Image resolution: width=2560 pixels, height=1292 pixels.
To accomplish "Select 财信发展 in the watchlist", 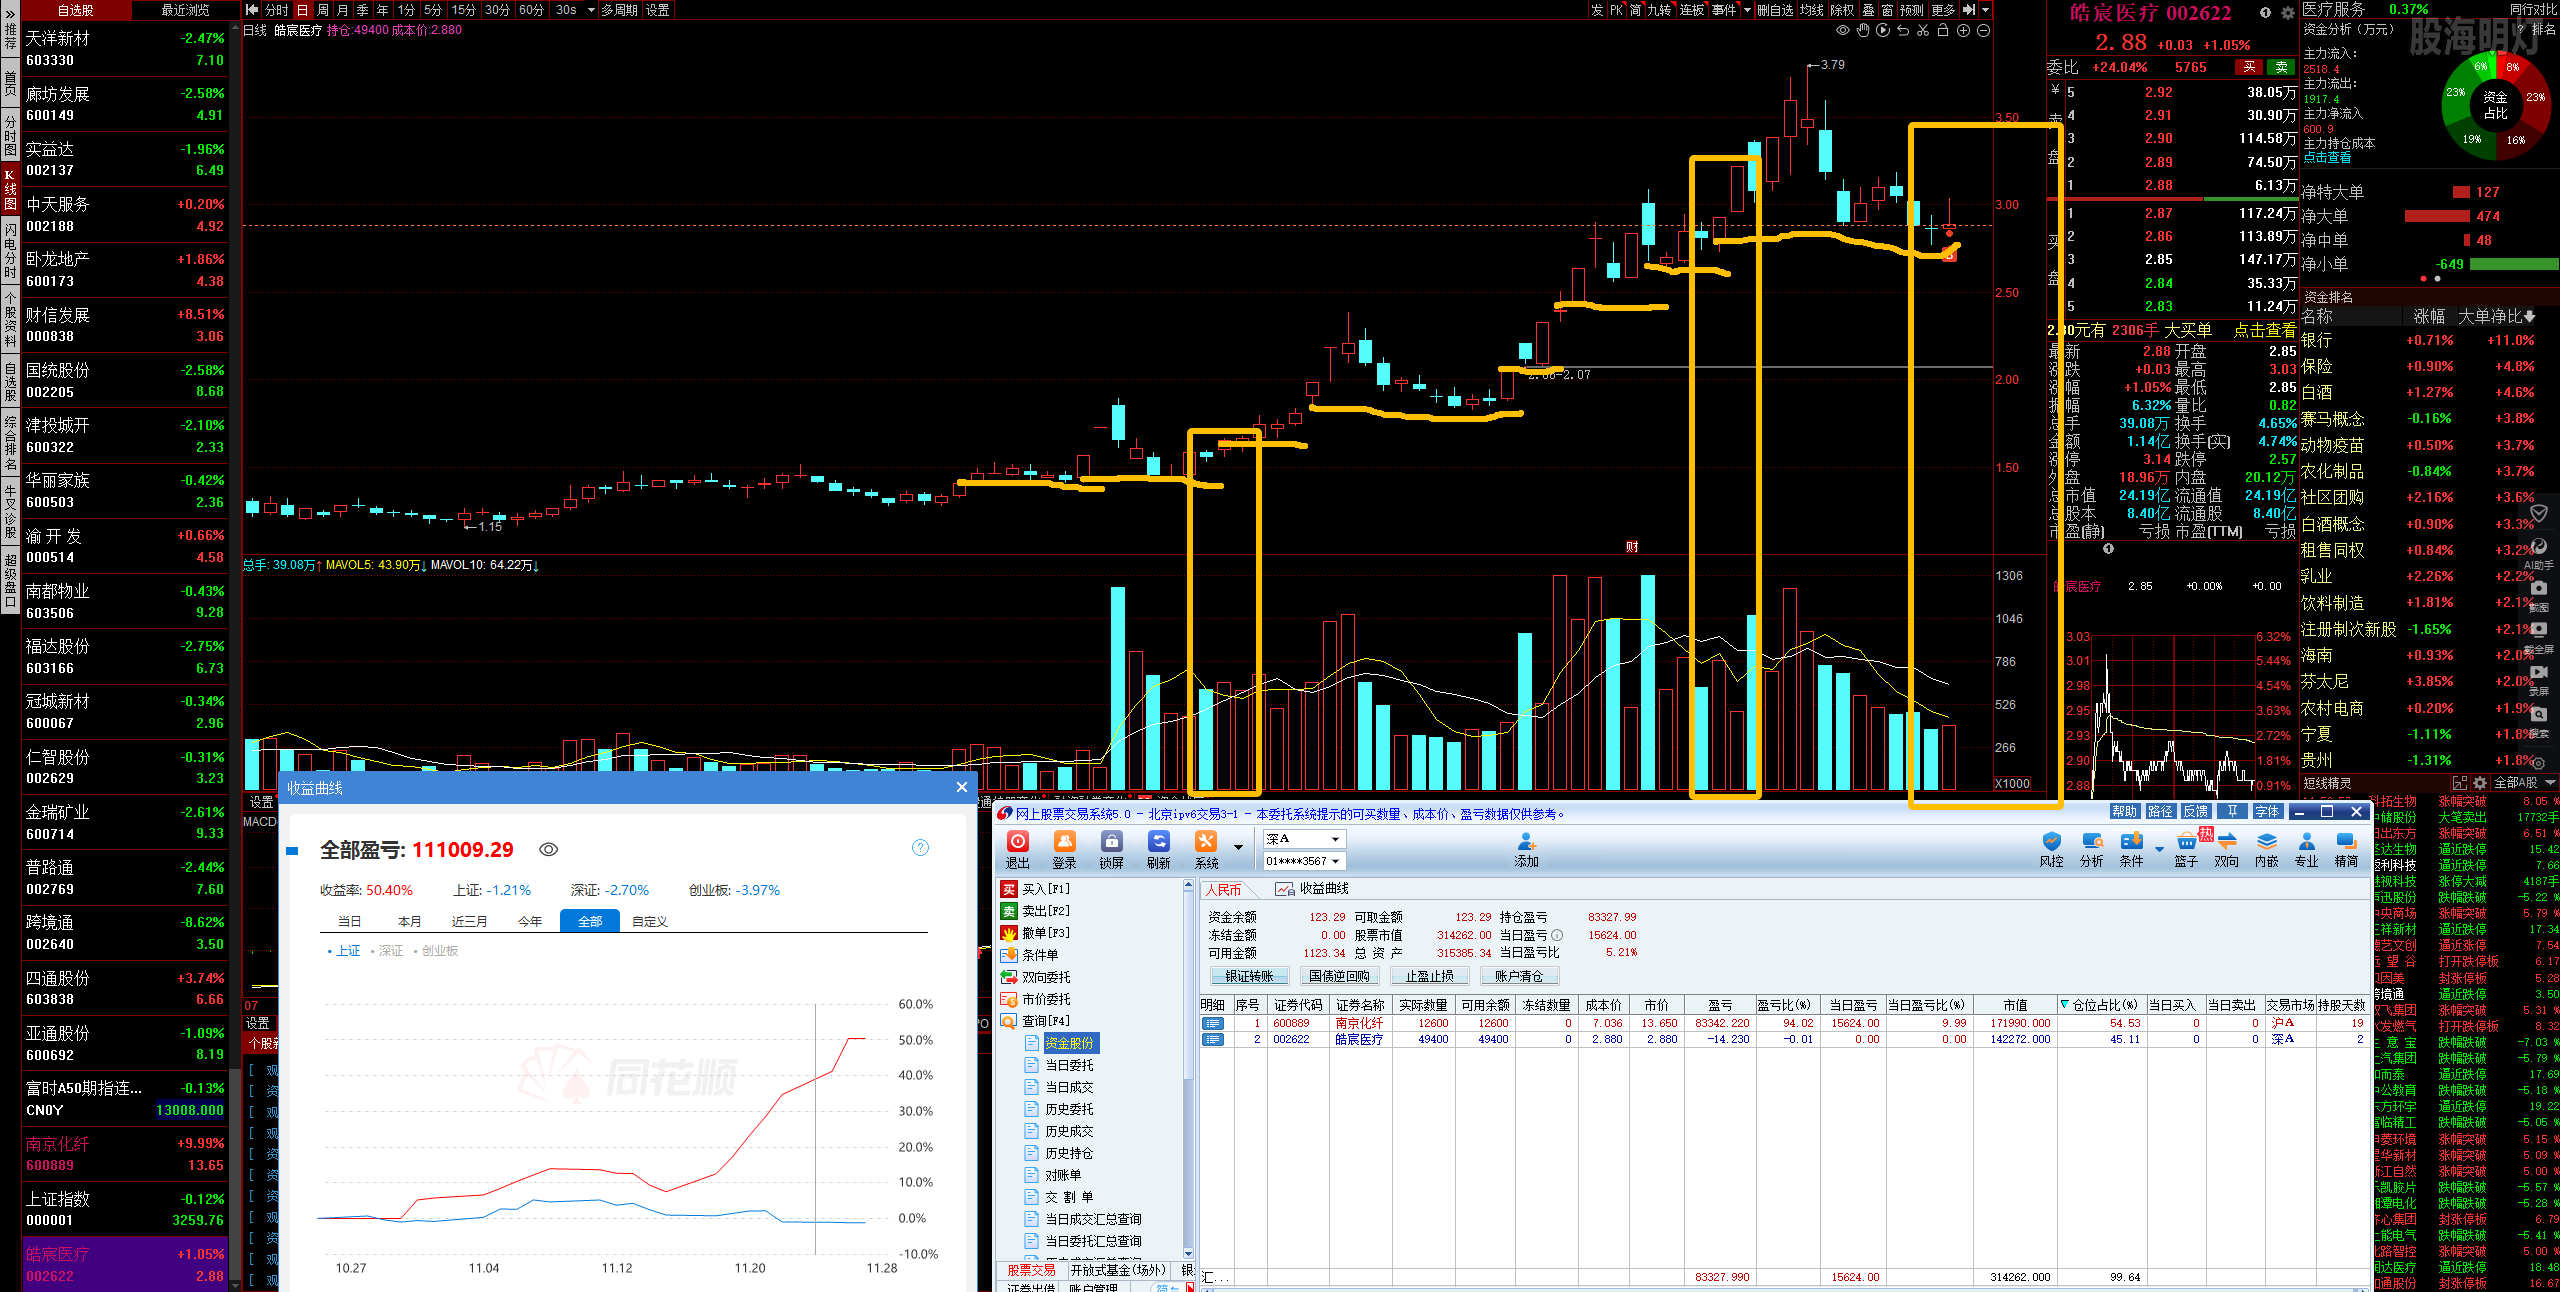I will pos(124,325).
